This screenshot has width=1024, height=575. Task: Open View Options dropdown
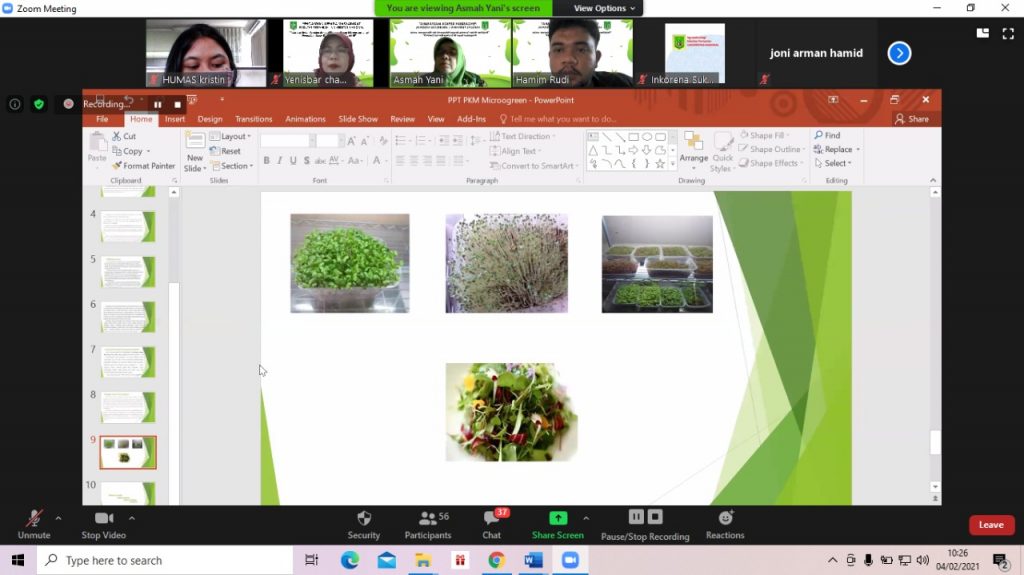tap(604, 8)
